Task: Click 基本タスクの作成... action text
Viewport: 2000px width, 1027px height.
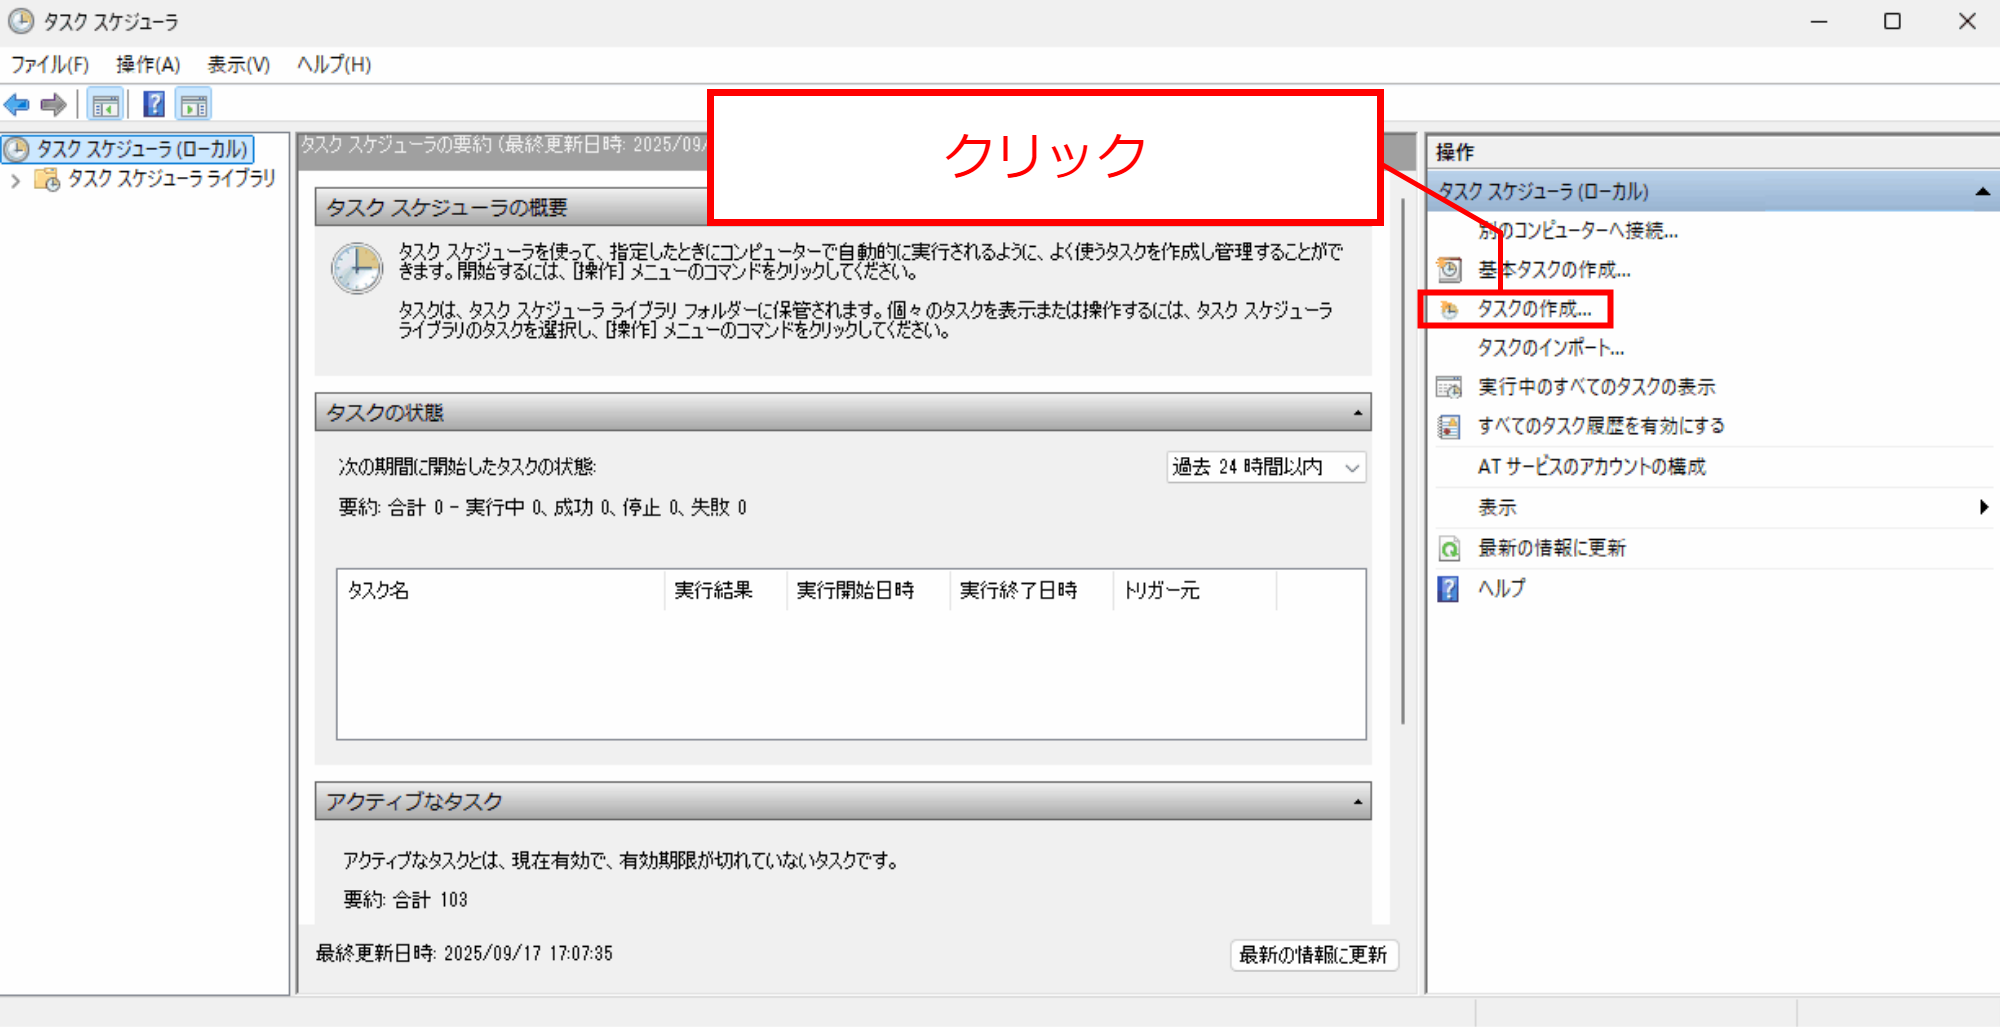Action: [x=1554, y=270]
